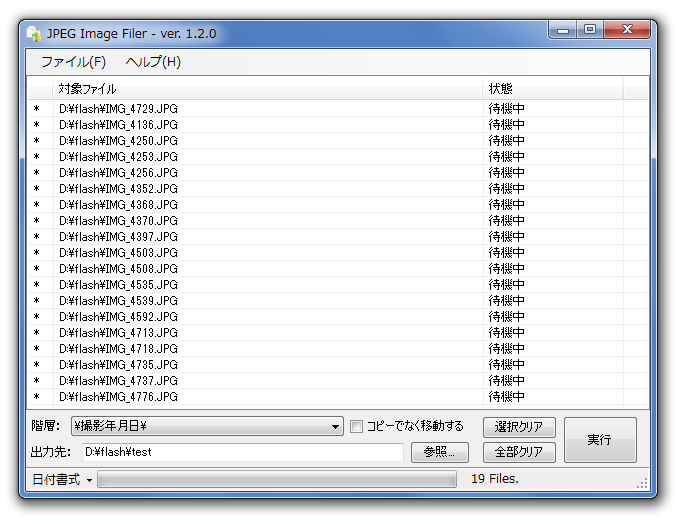This screenshot has height=521, width=679.
Task: Select row D:¥flash¥IMG_4352.JPG
Action: point(338,189)
